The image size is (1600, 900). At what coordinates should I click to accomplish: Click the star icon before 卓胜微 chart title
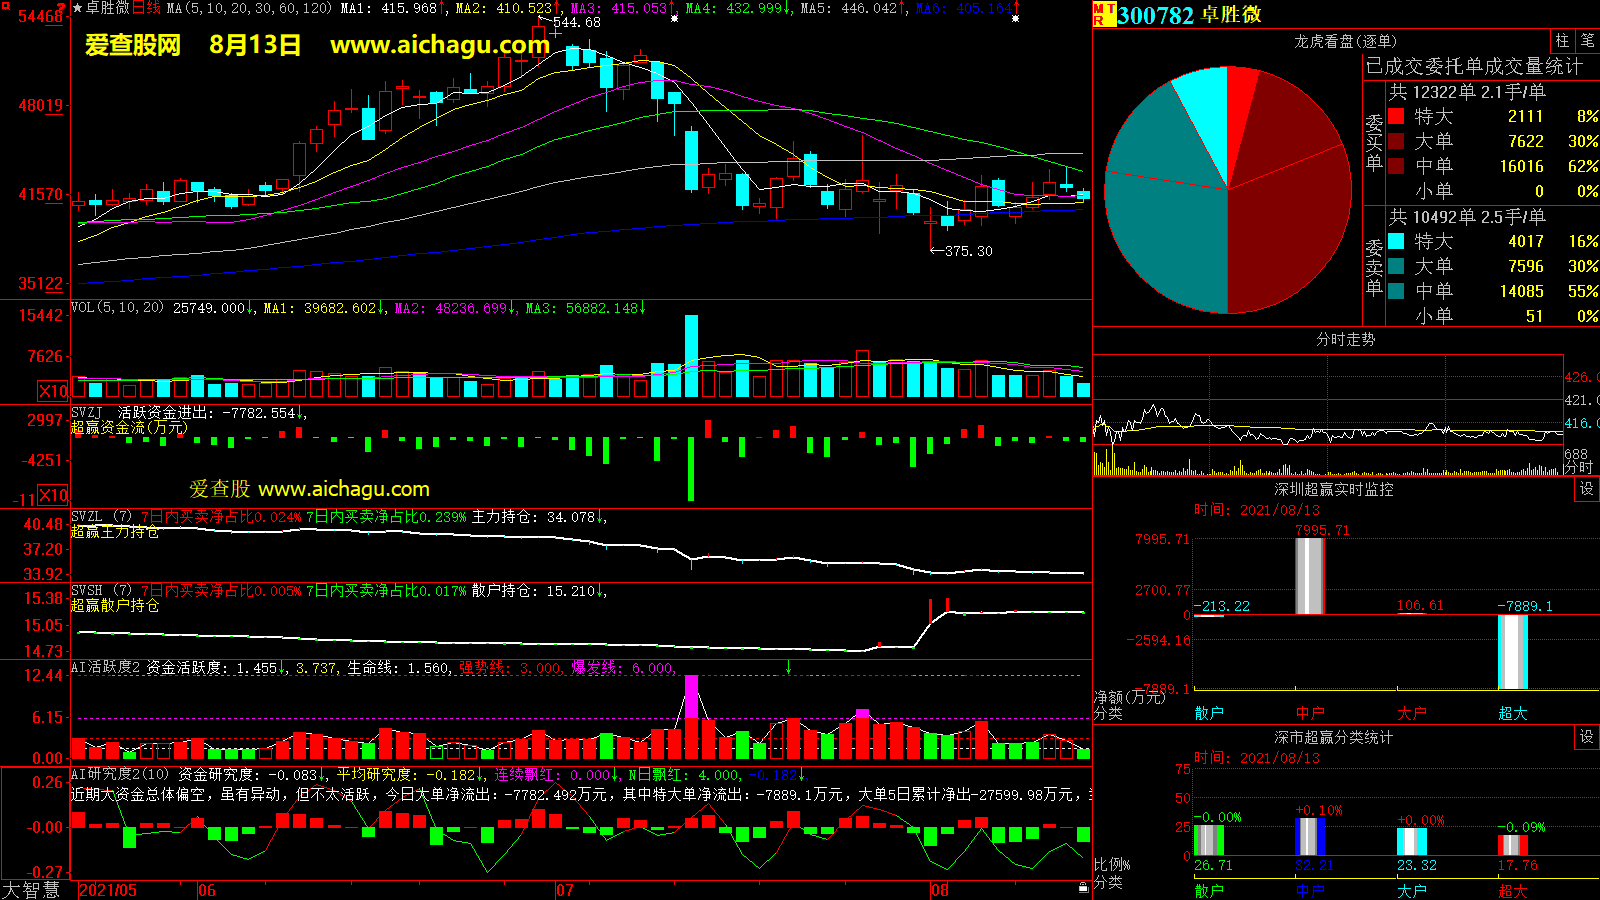click(x=78, y=8)
